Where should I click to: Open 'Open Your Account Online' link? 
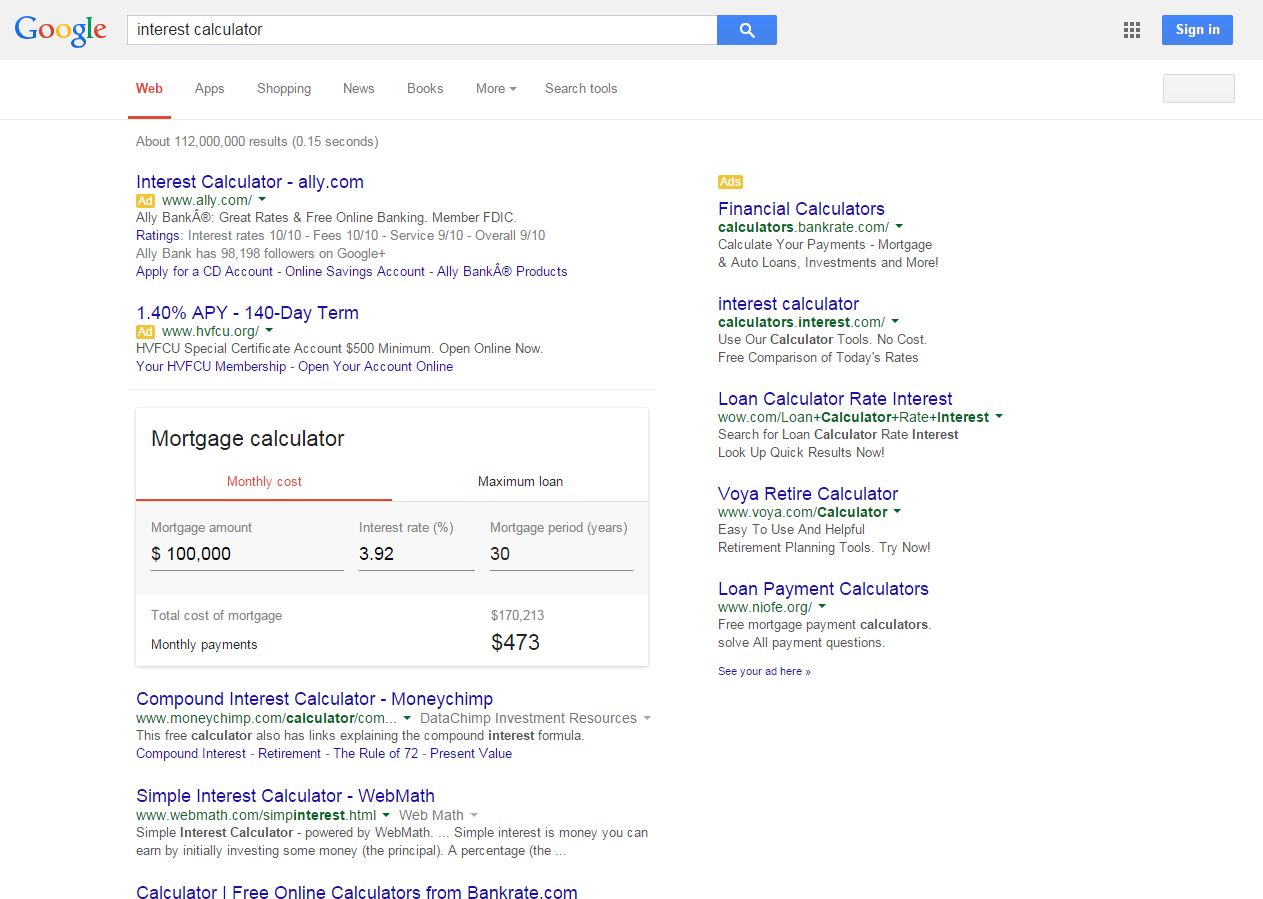pos(375,367)
